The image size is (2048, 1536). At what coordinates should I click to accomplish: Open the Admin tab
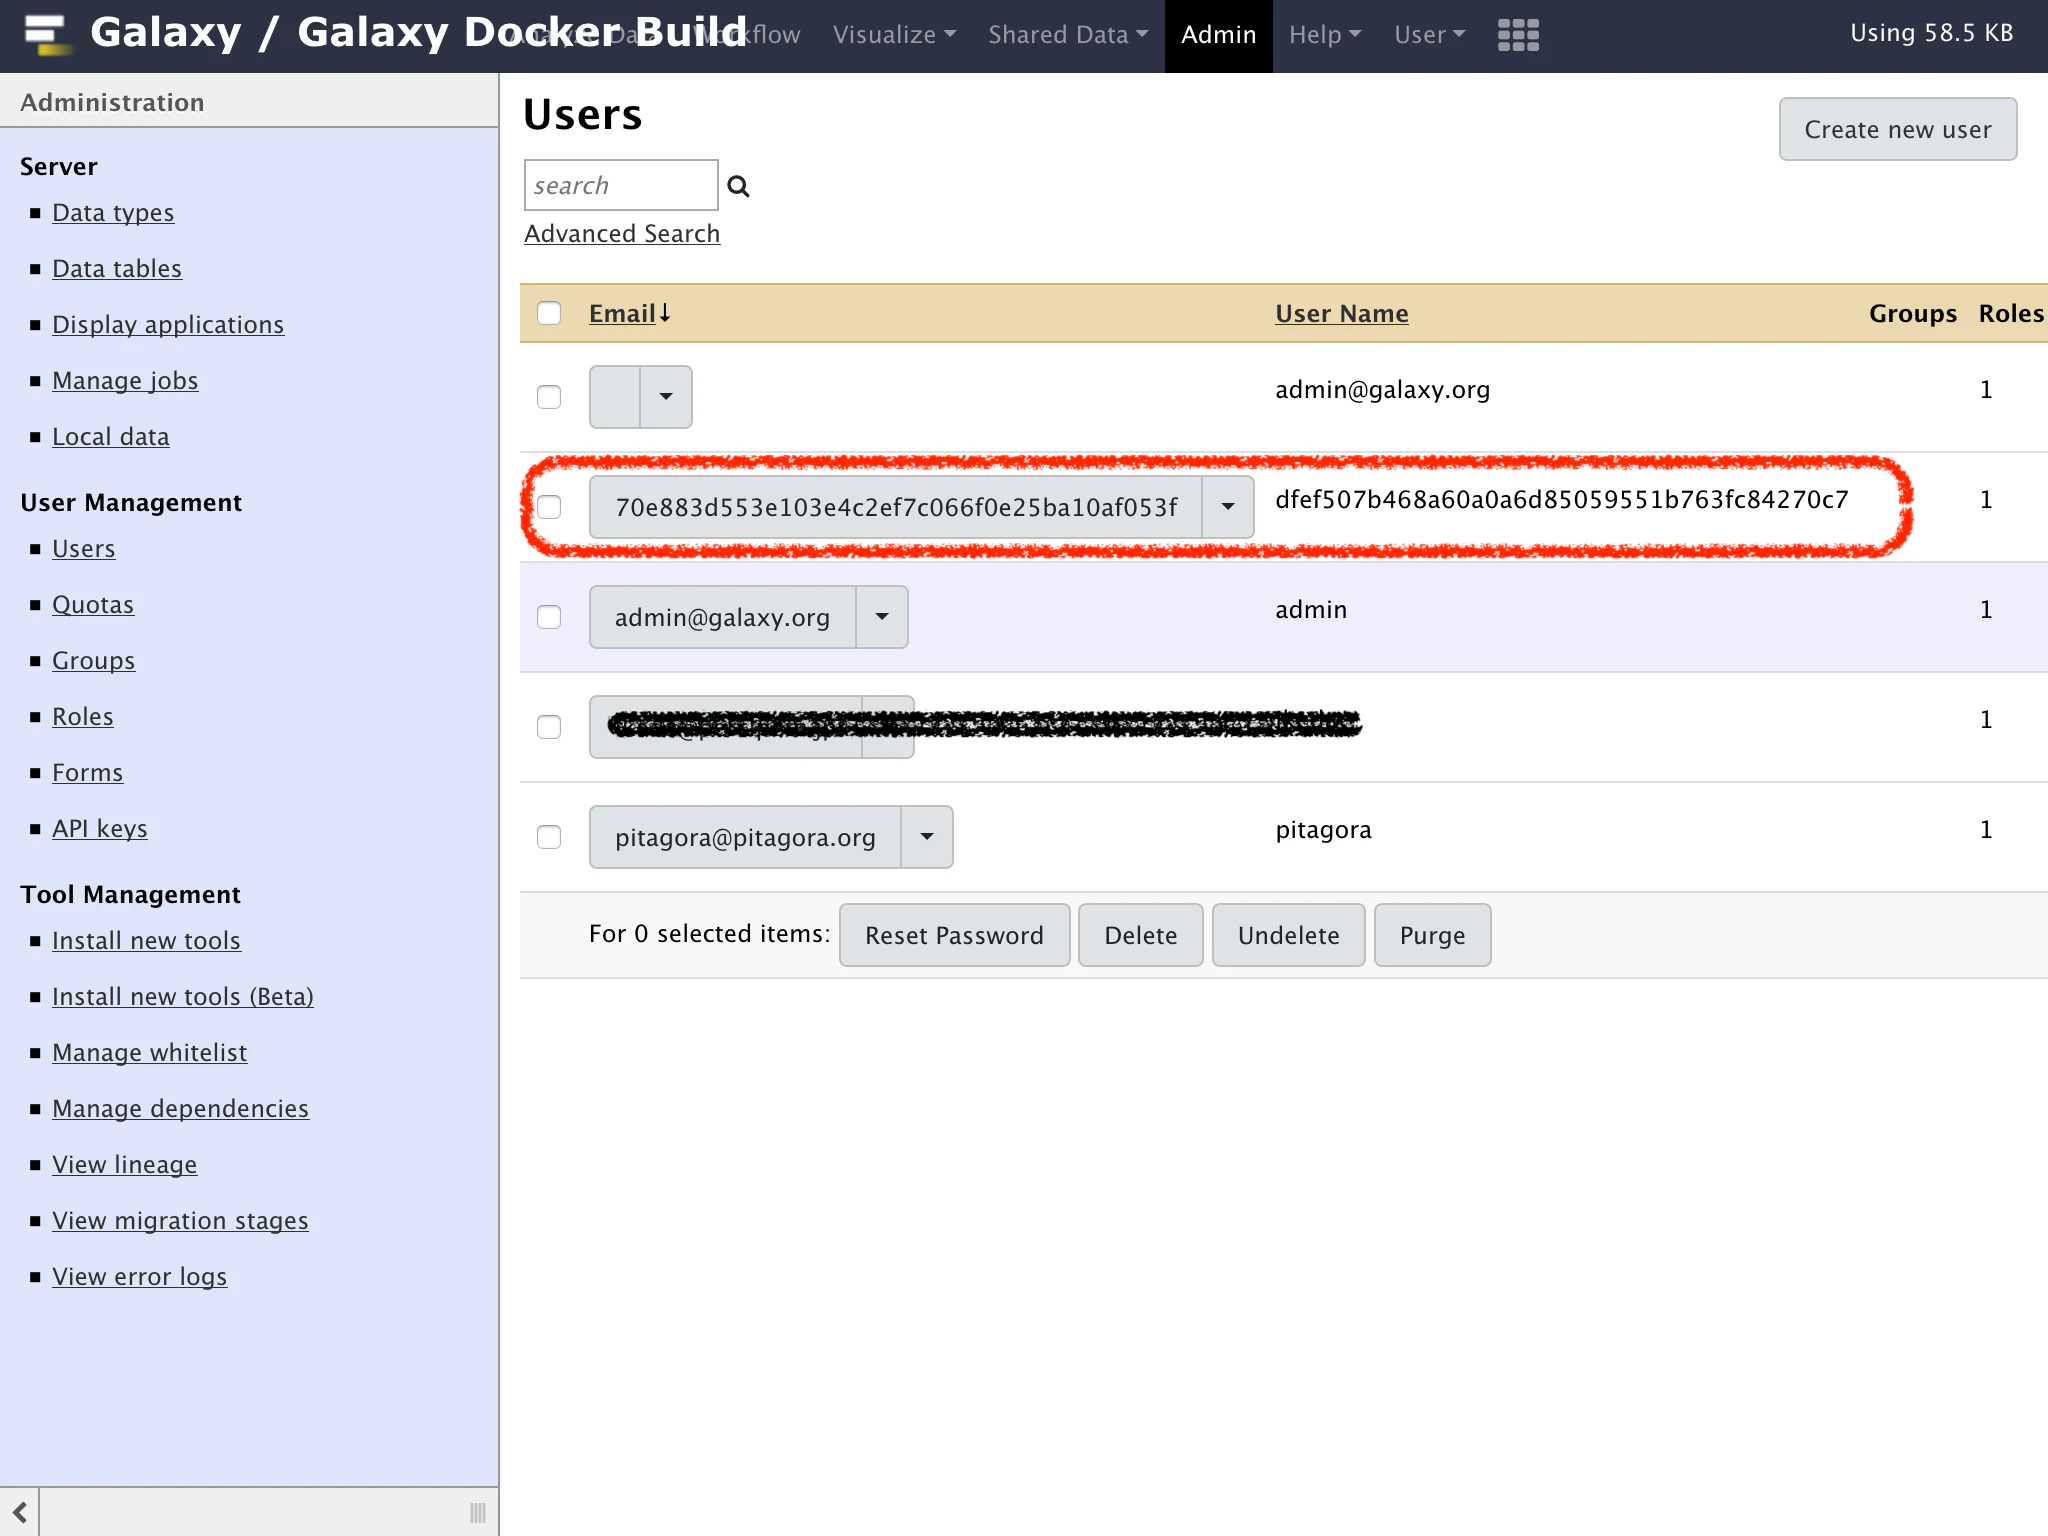1219,35
